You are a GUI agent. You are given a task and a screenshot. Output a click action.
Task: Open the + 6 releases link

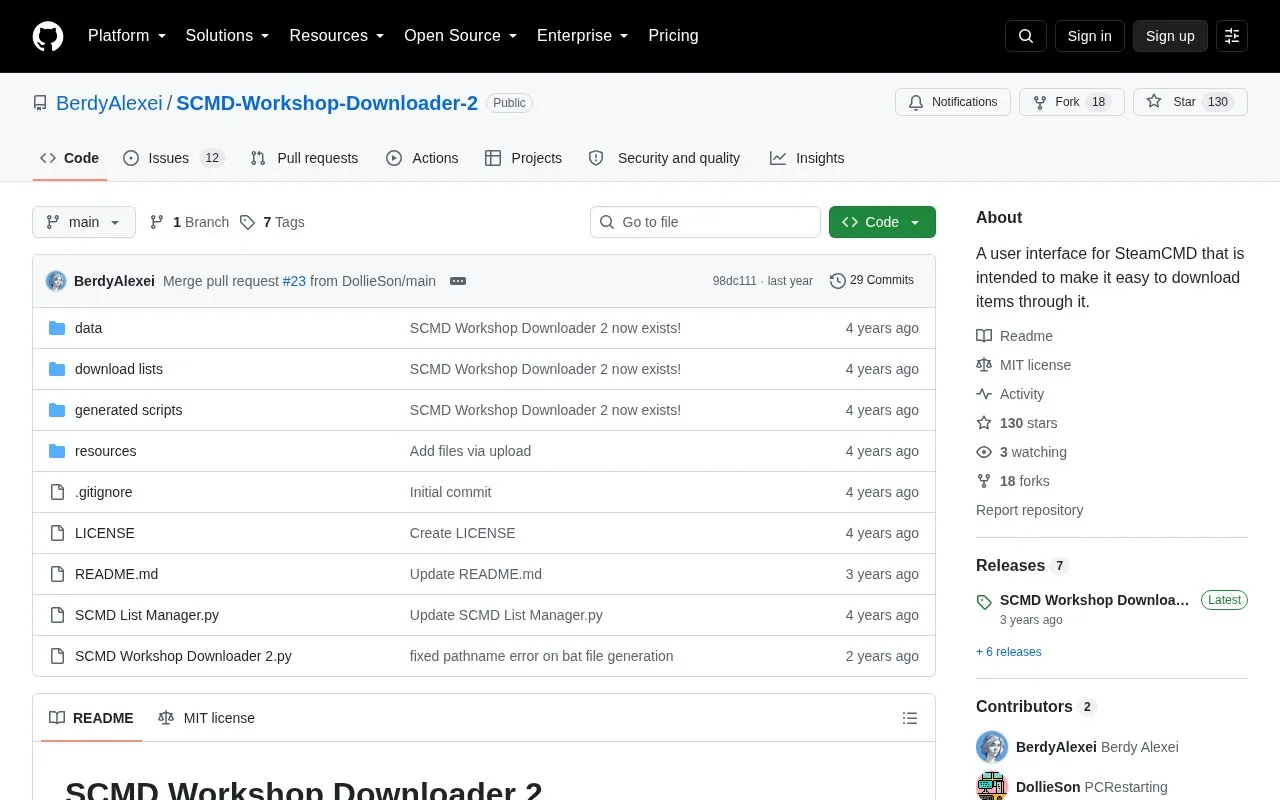1008,652
